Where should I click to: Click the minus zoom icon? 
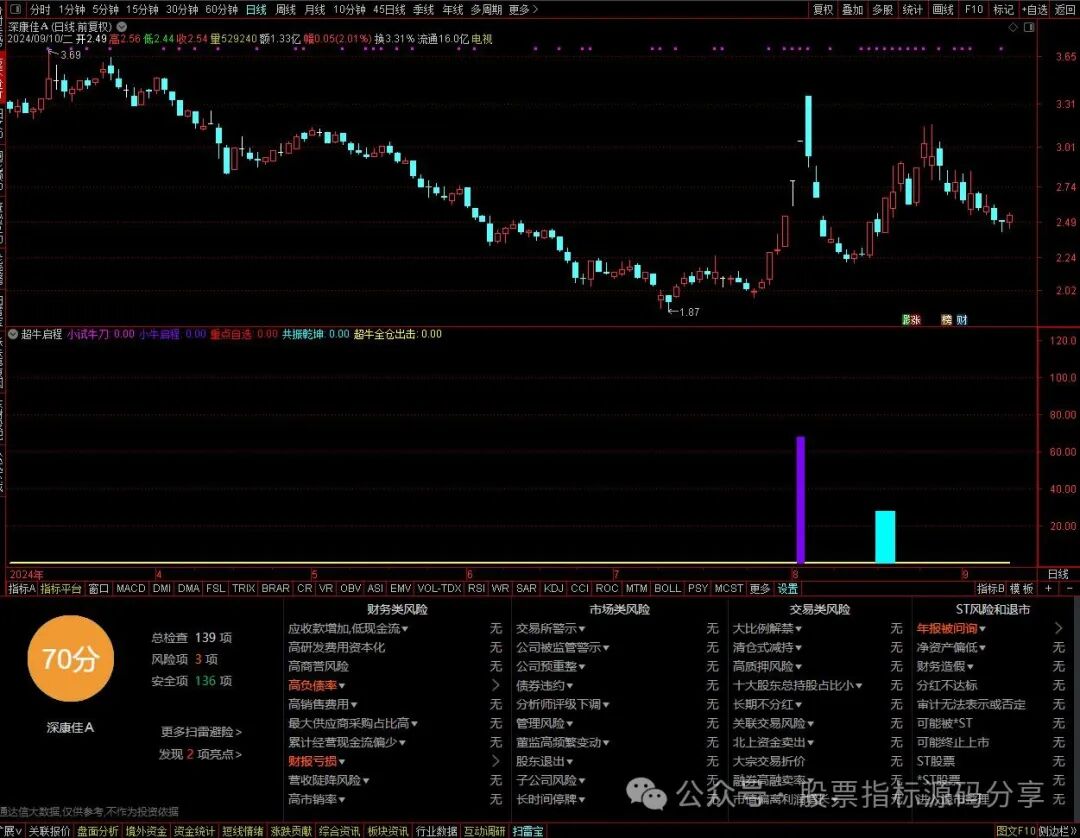click(1069, 589)
